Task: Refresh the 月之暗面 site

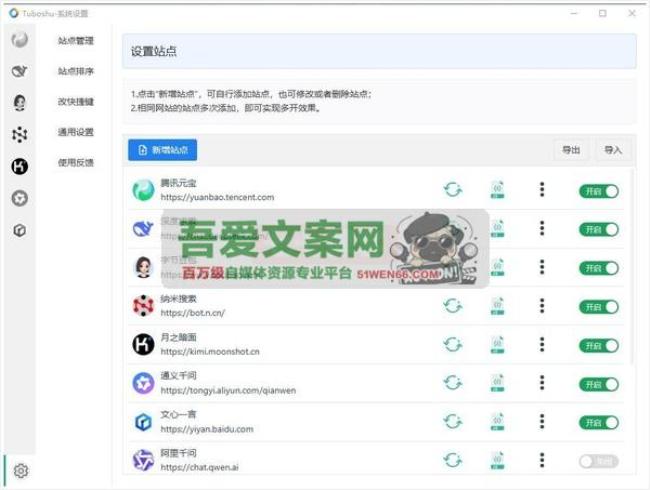Action: (453, 344)
